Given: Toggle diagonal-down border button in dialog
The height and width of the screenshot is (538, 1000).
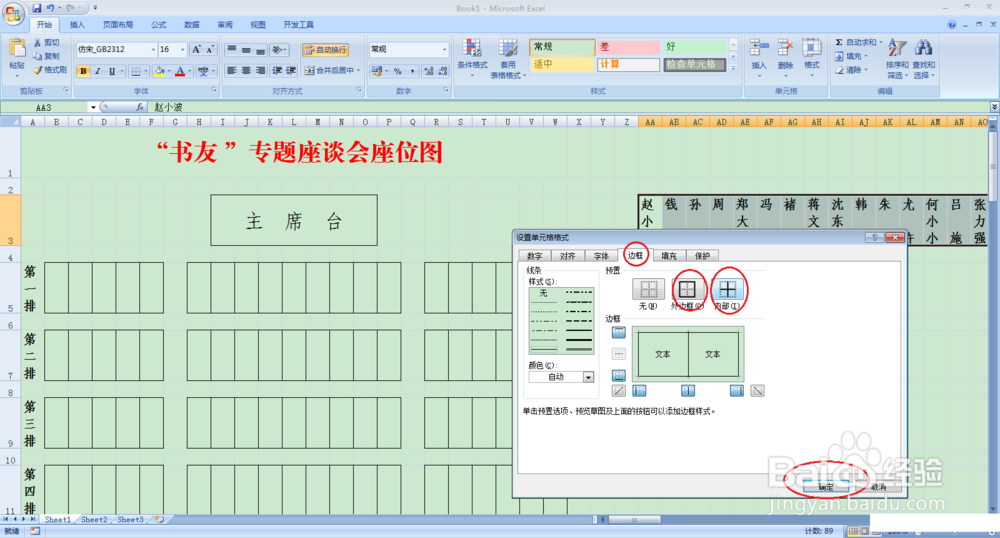Looking at the screenshot, I should tap(757, 391).
